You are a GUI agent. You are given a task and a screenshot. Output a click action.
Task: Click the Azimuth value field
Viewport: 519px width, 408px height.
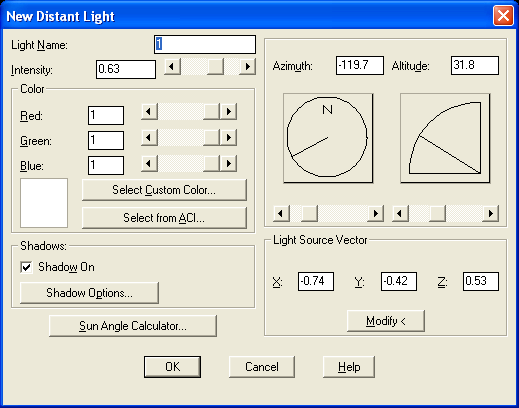360,65
